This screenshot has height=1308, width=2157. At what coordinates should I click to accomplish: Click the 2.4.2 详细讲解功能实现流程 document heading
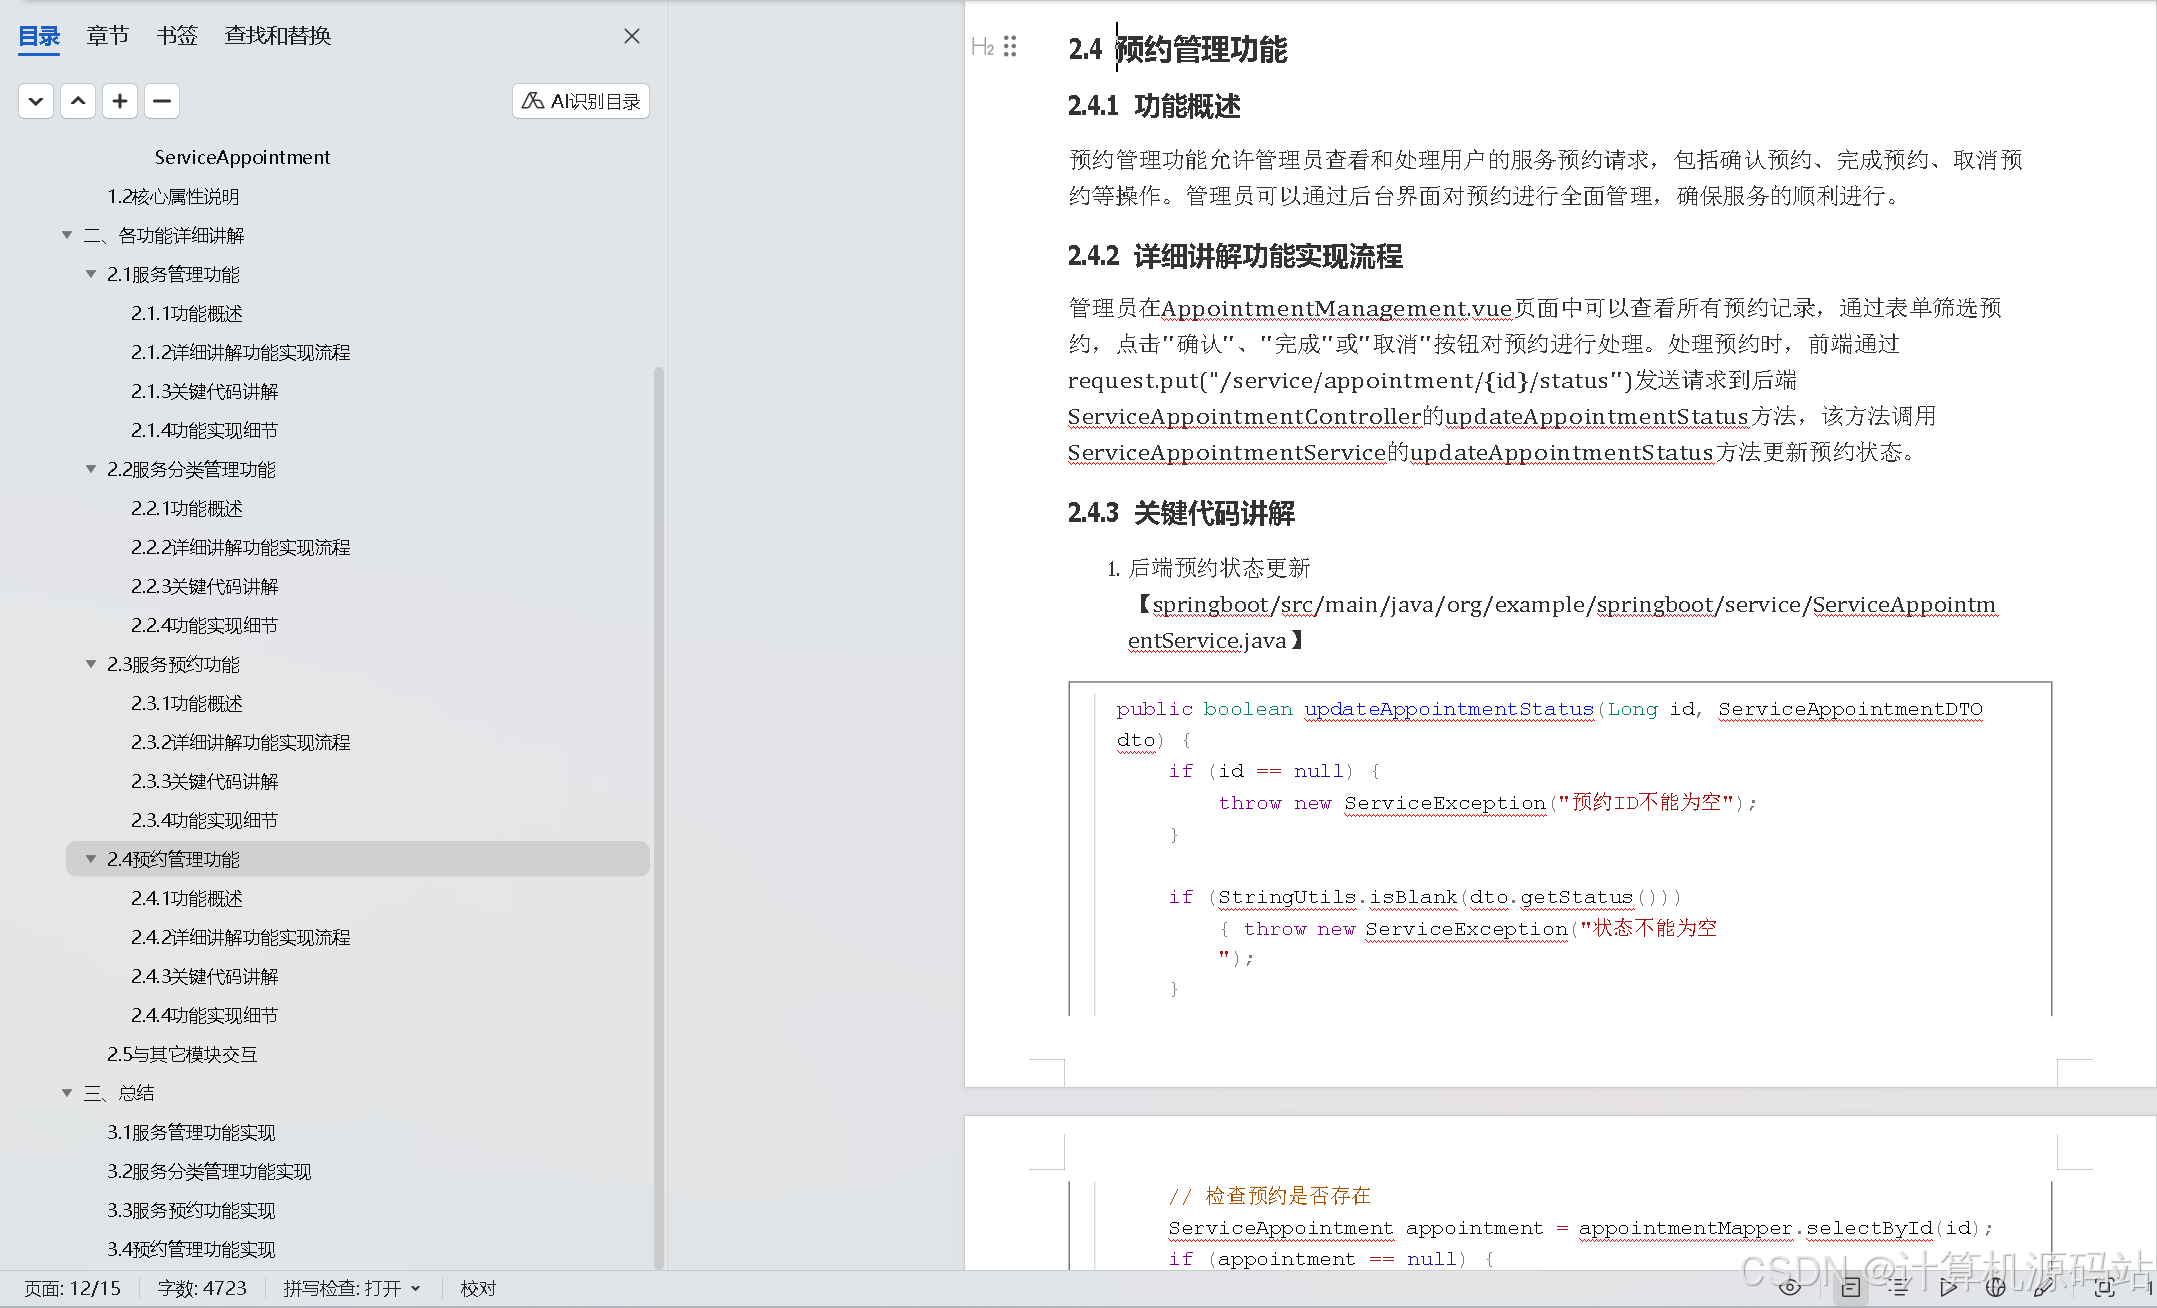(x=1235, y=256)
